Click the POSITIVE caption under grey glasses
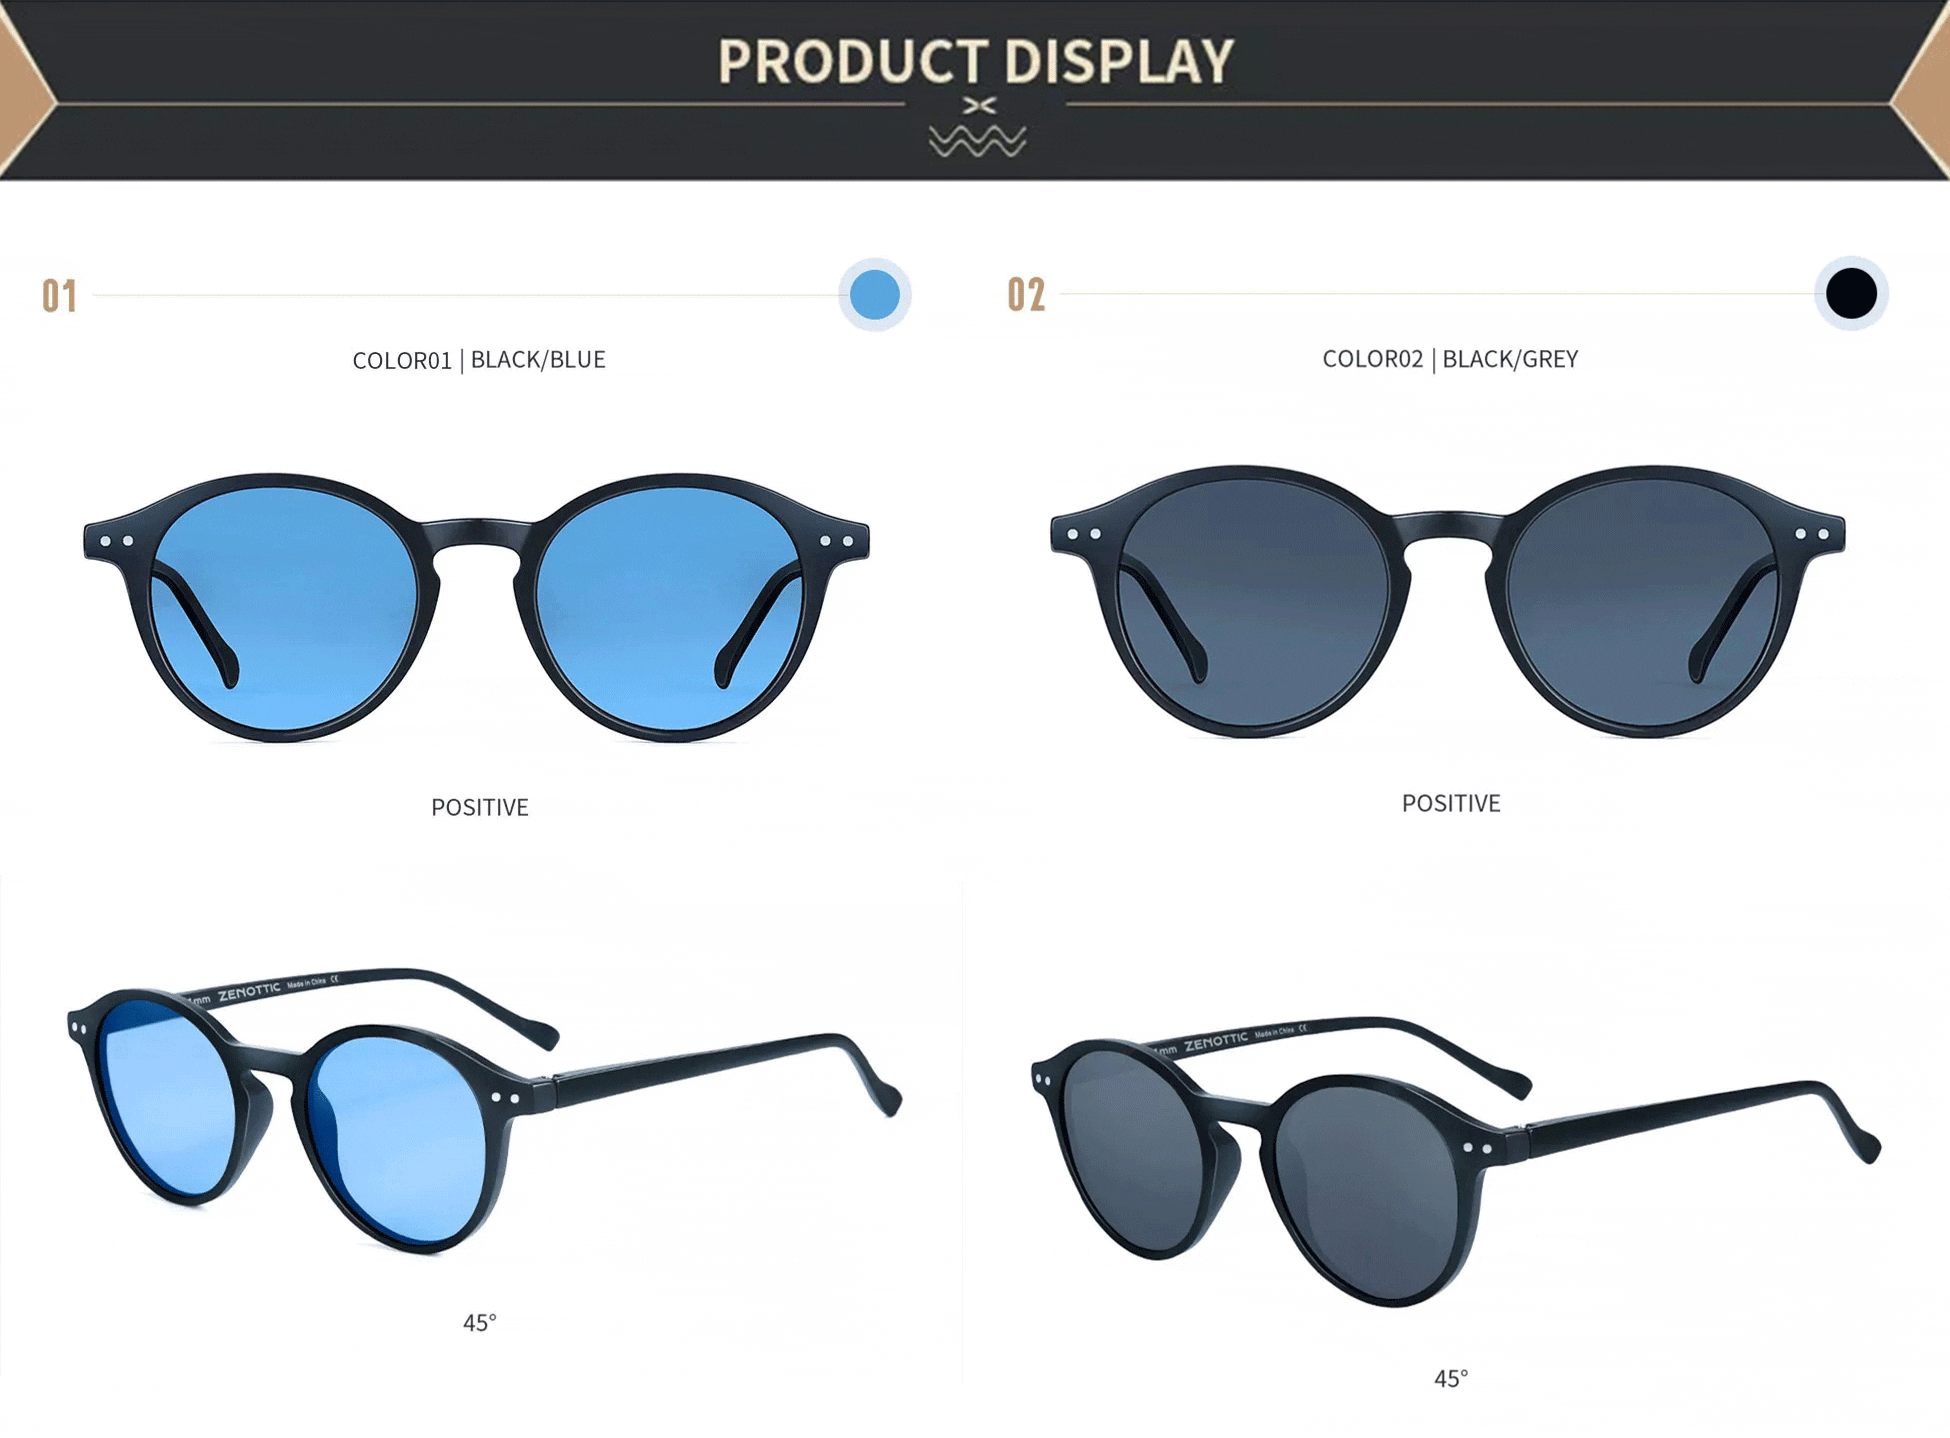Viewport: 1950px width, 1438px height. (1451, 803)
